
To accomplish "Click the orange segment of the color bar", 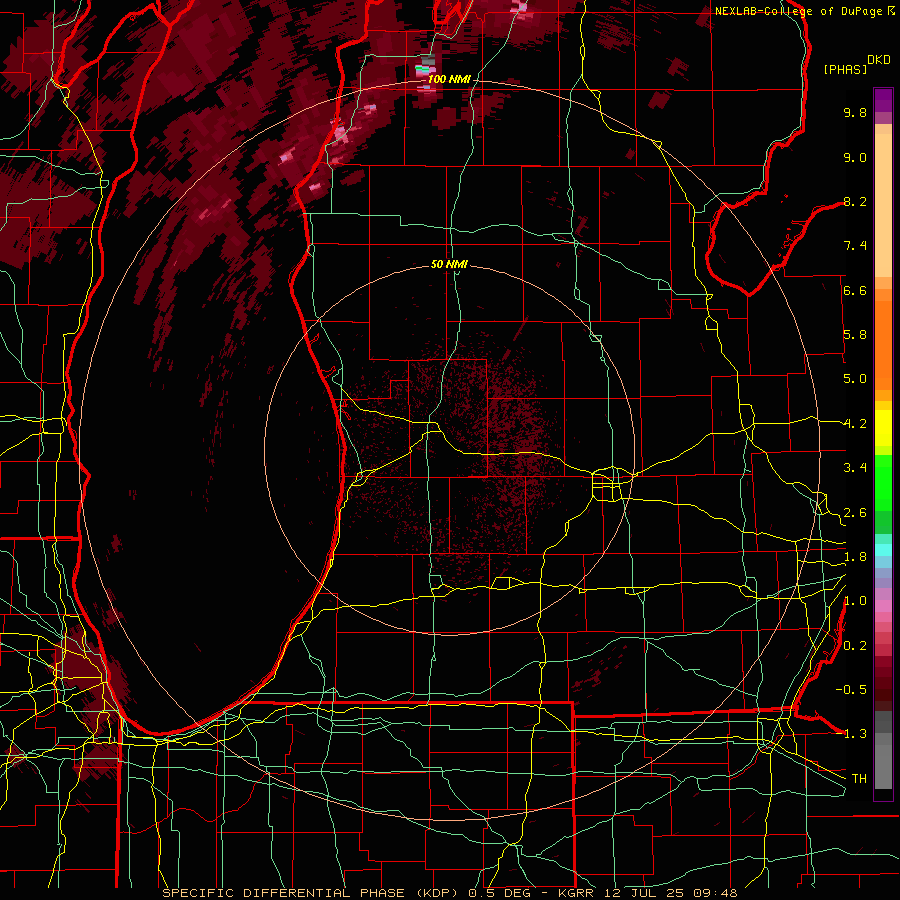I will point(883,344).
